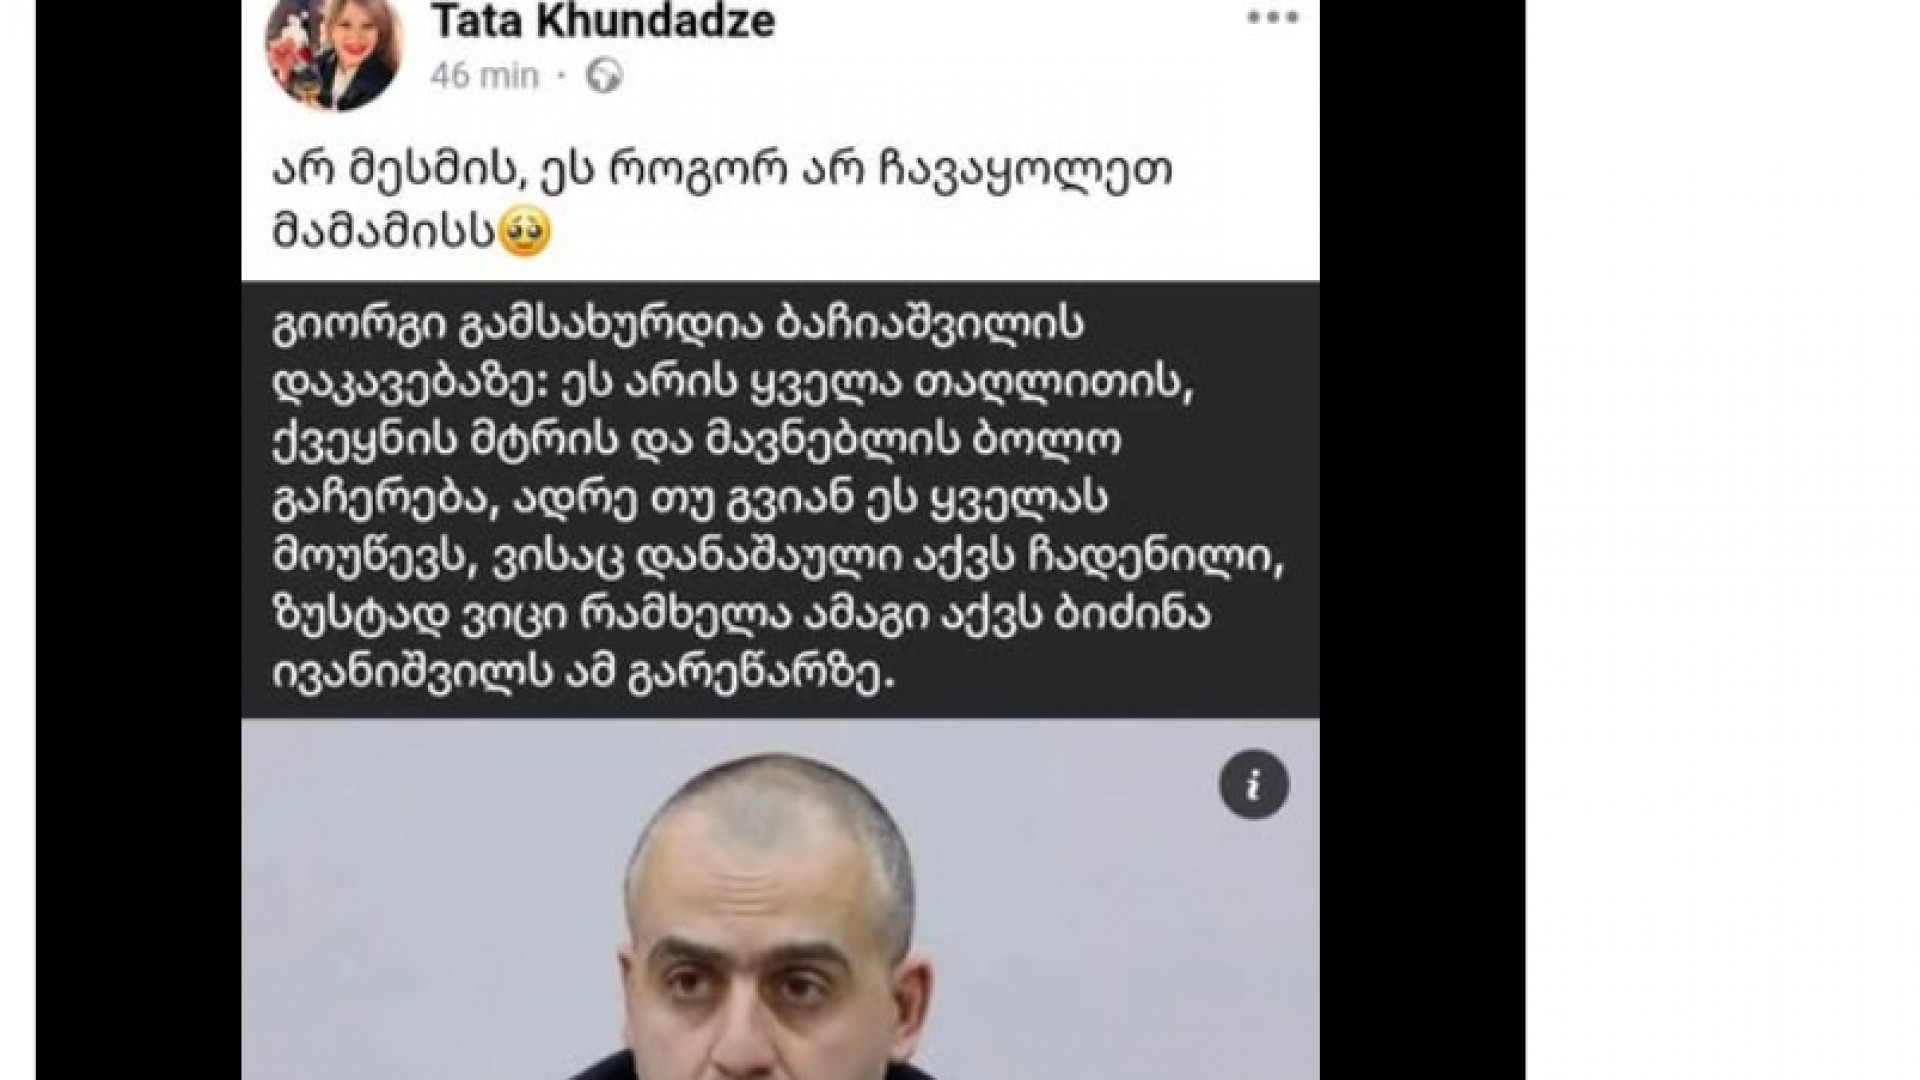
Task: Click the word 'მამამისს' in the post
Action: [x=384, y=231]
